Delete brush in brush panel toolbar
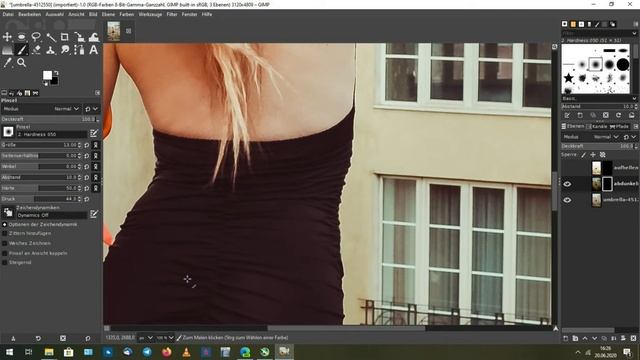The width and height of the screenshot is (640, 360). click(606, 116)
